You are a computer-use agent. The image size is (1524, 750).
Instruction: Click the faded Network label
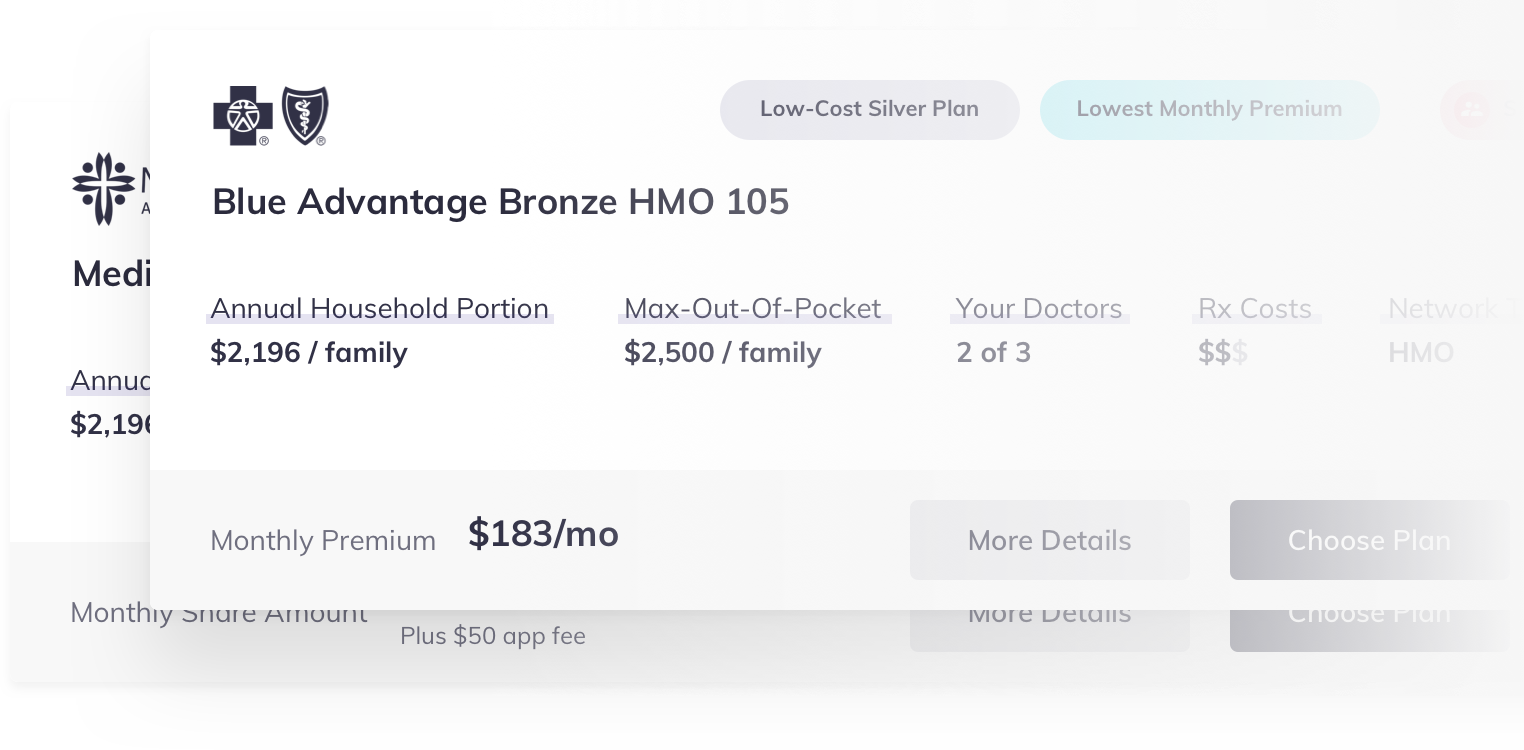1443,308
